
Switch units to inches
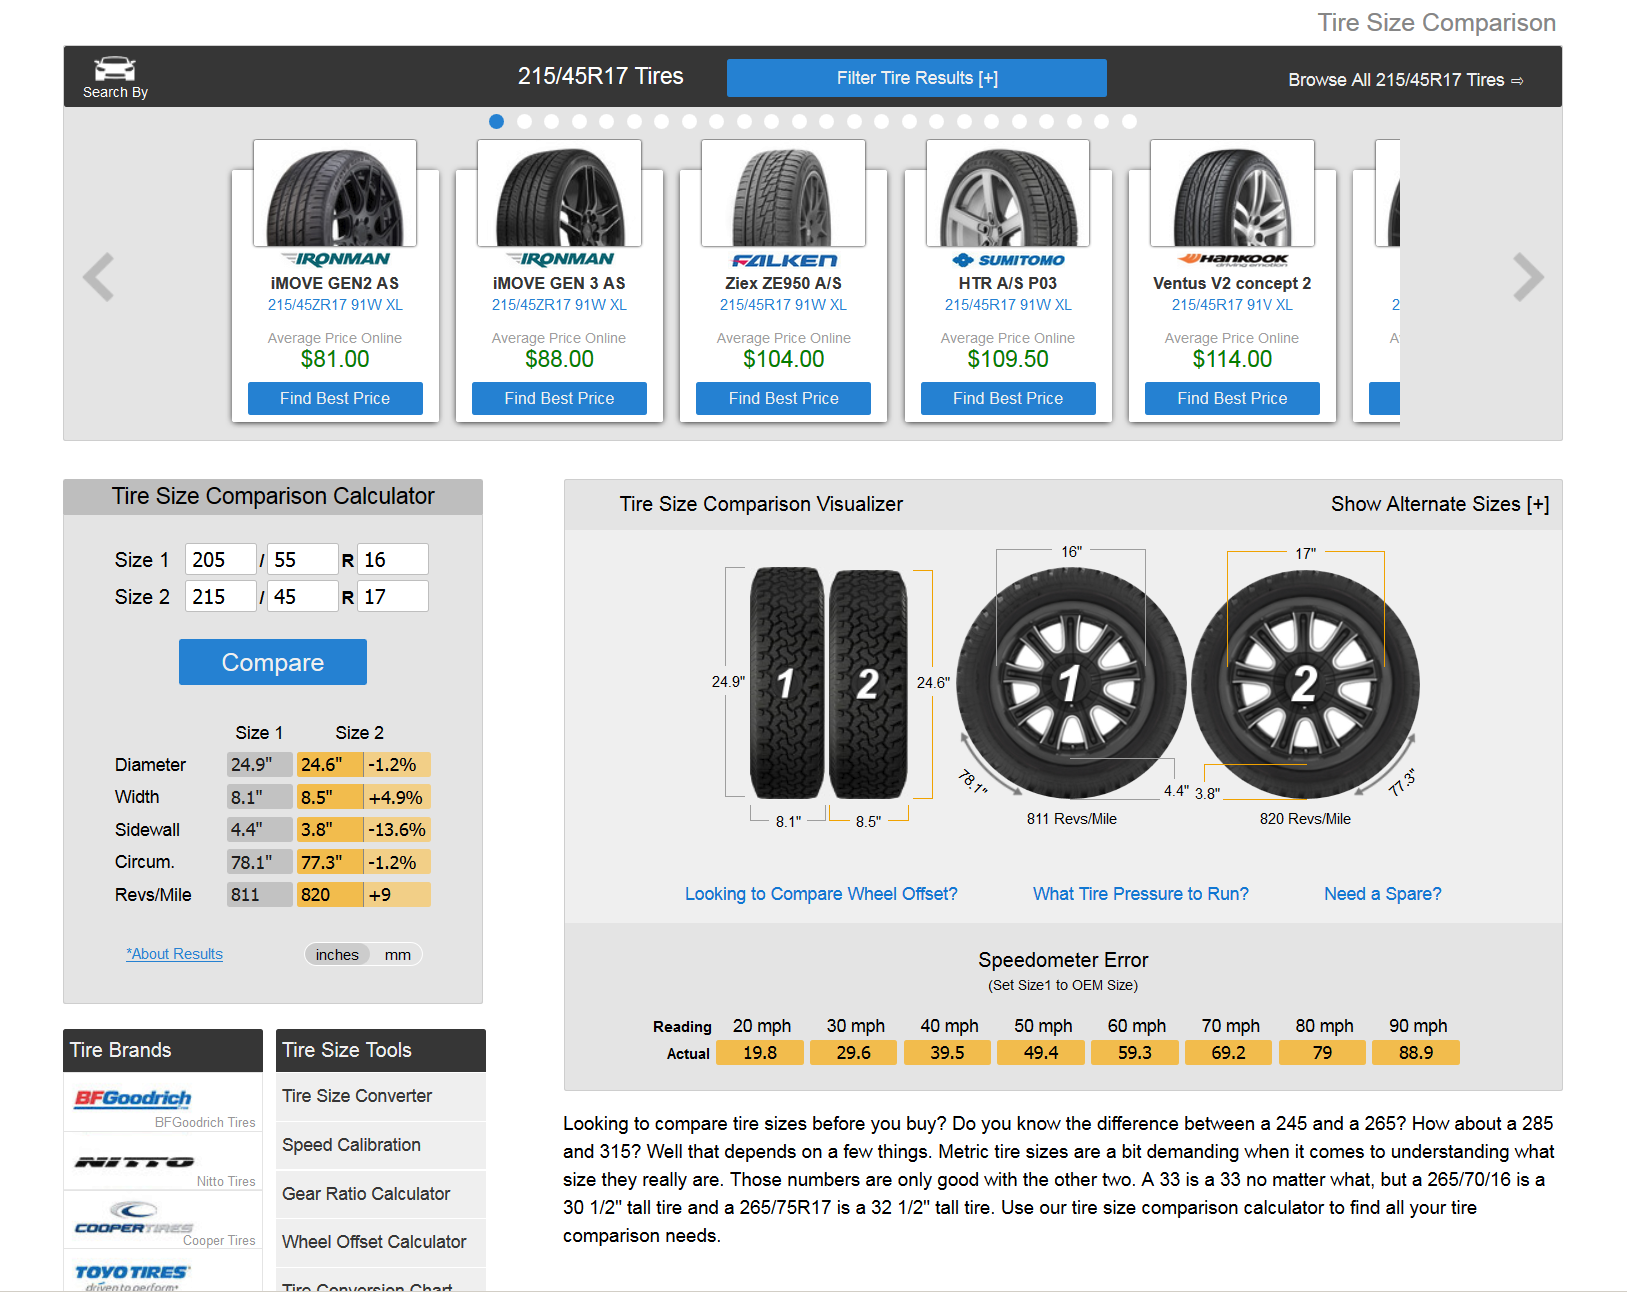click(337, 955)
